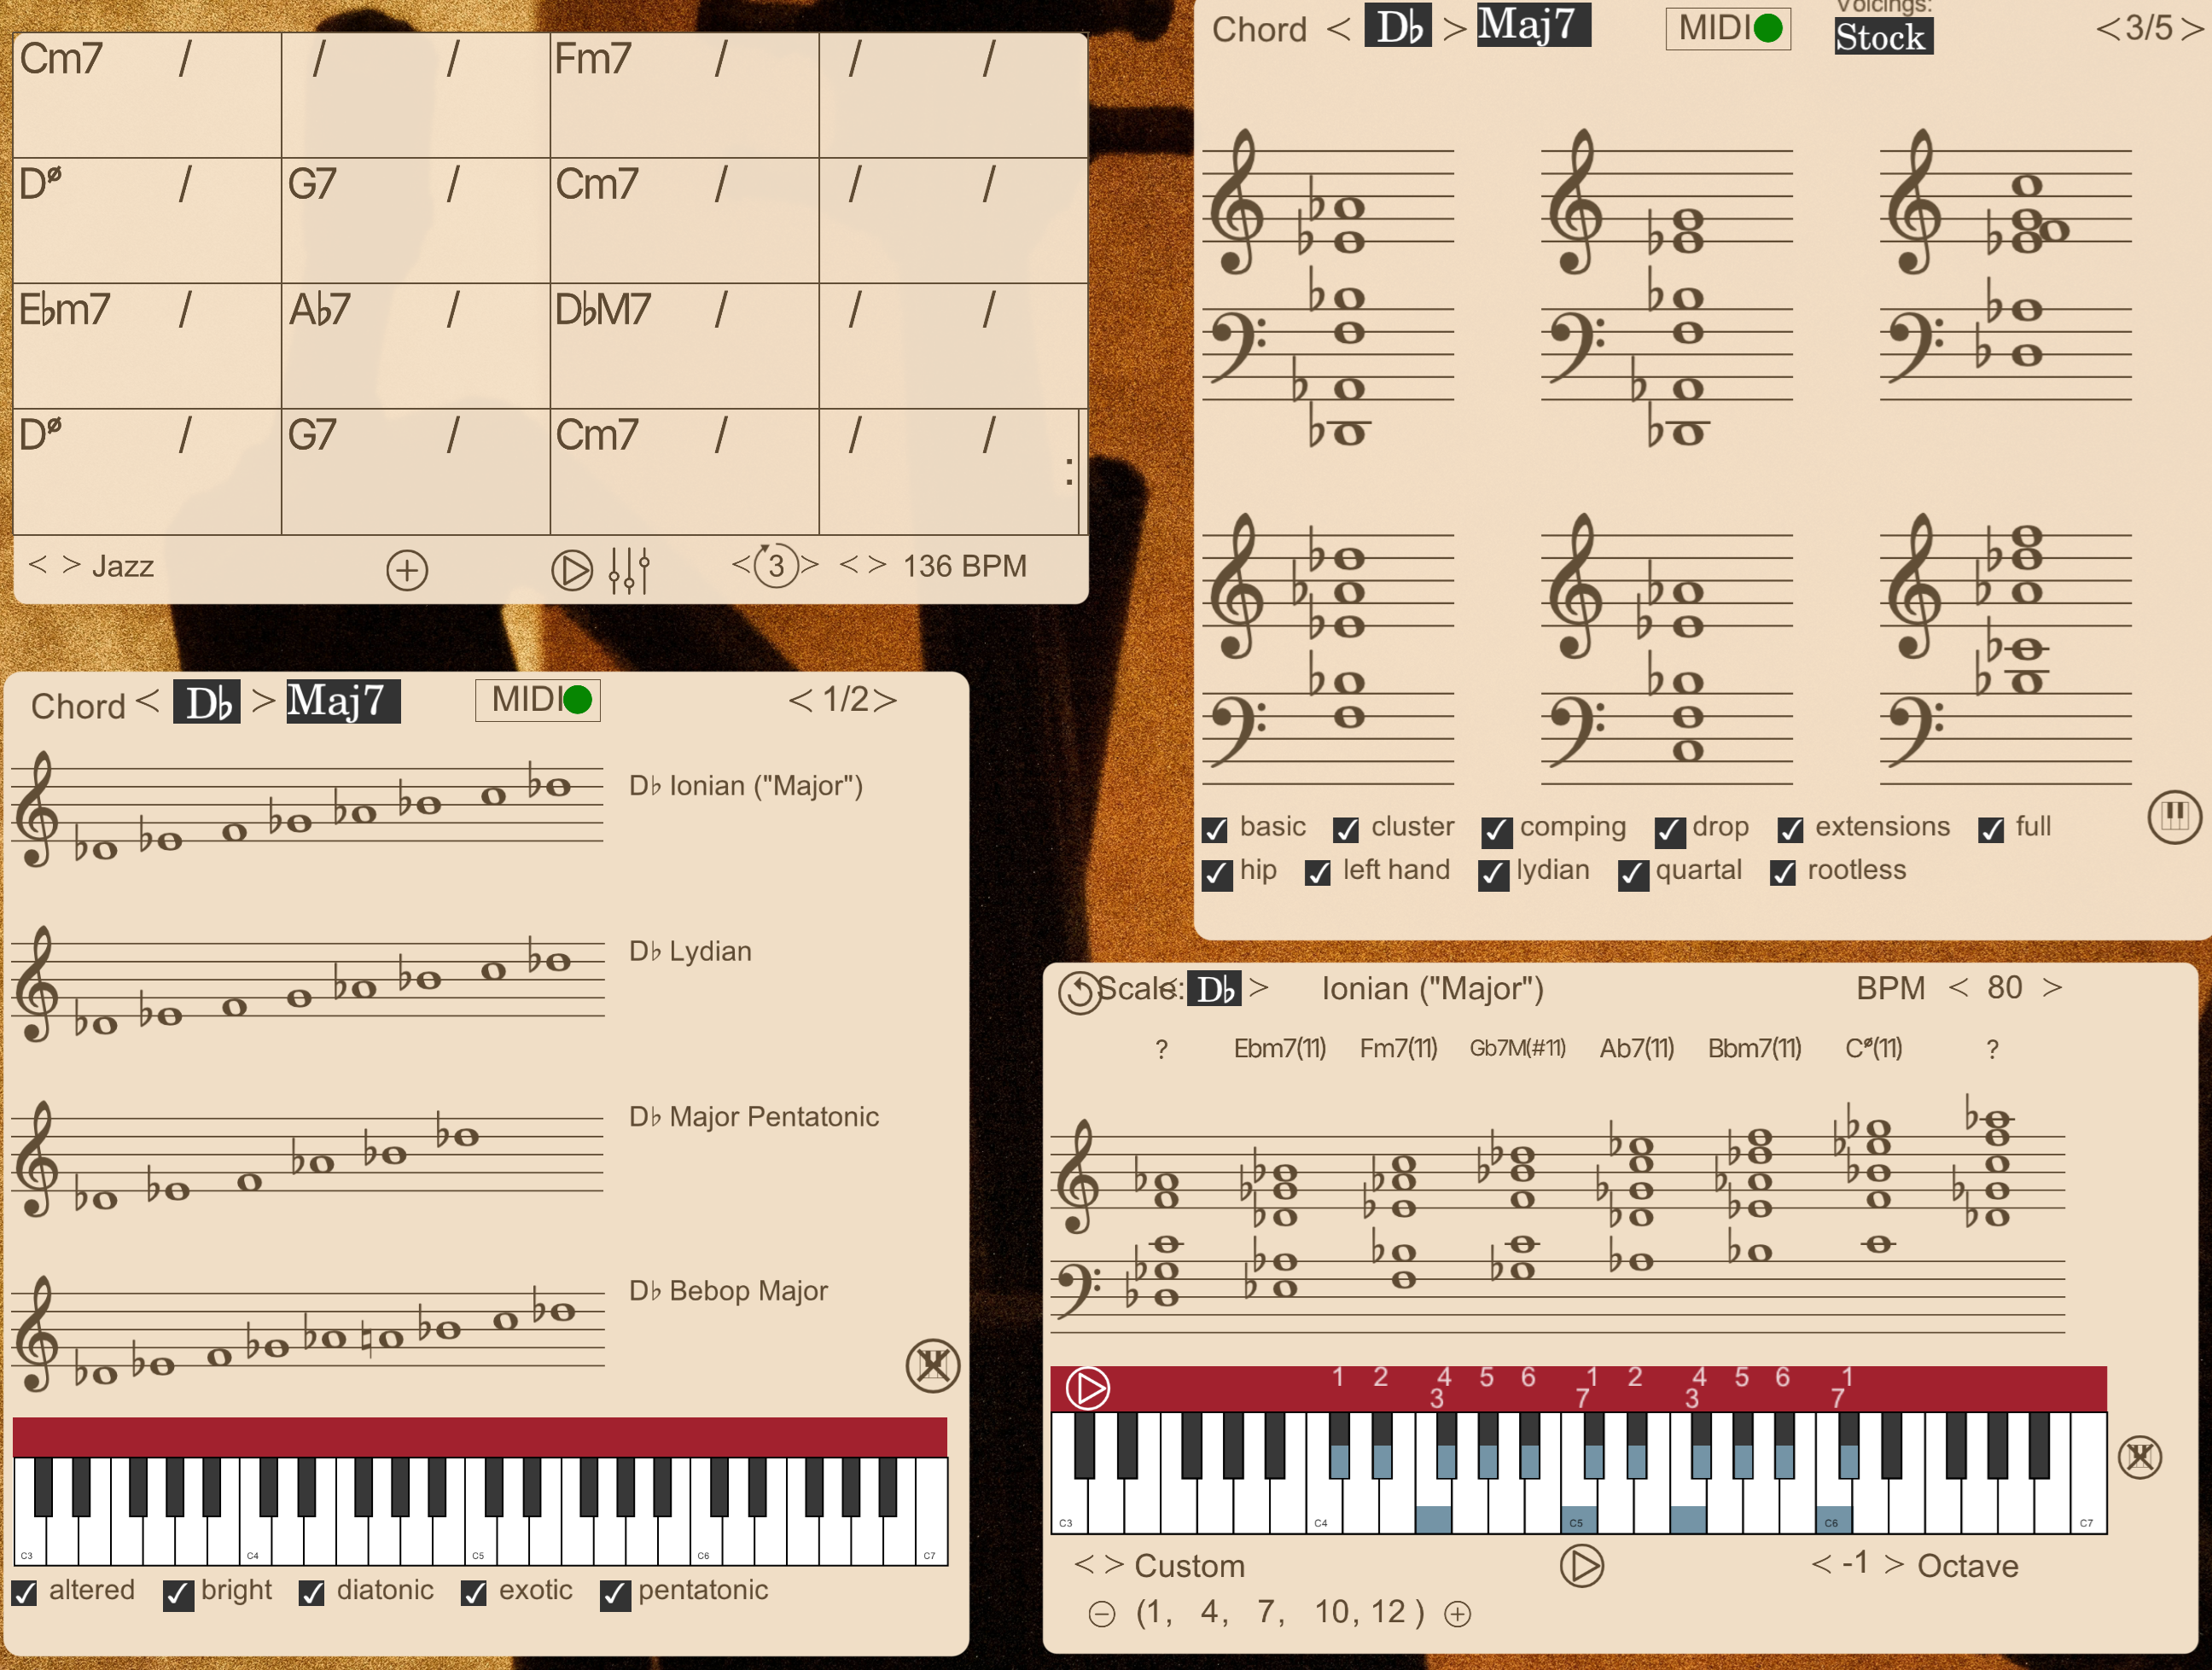Uncheck the extensions voicings checkbox
This screenshot has height=1670, width=2212.
[x=1790, y=829]
